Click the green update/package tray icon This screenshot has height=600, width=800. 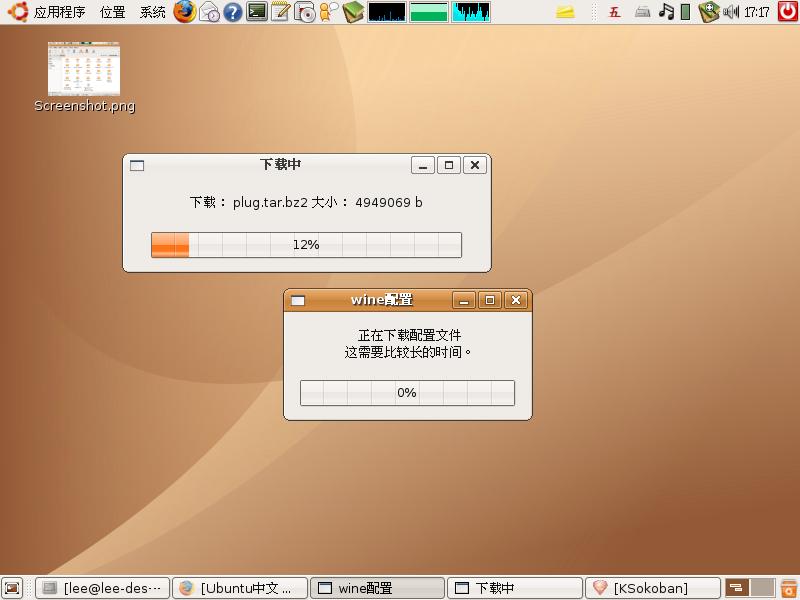[x=708, y=12]
